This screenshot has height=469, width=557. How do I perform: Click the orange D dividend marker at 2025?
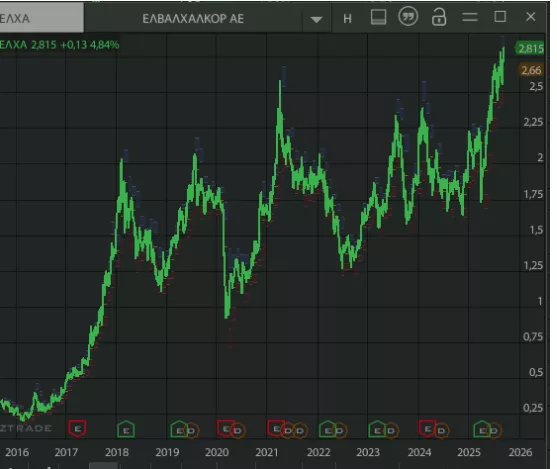point(494,431)
